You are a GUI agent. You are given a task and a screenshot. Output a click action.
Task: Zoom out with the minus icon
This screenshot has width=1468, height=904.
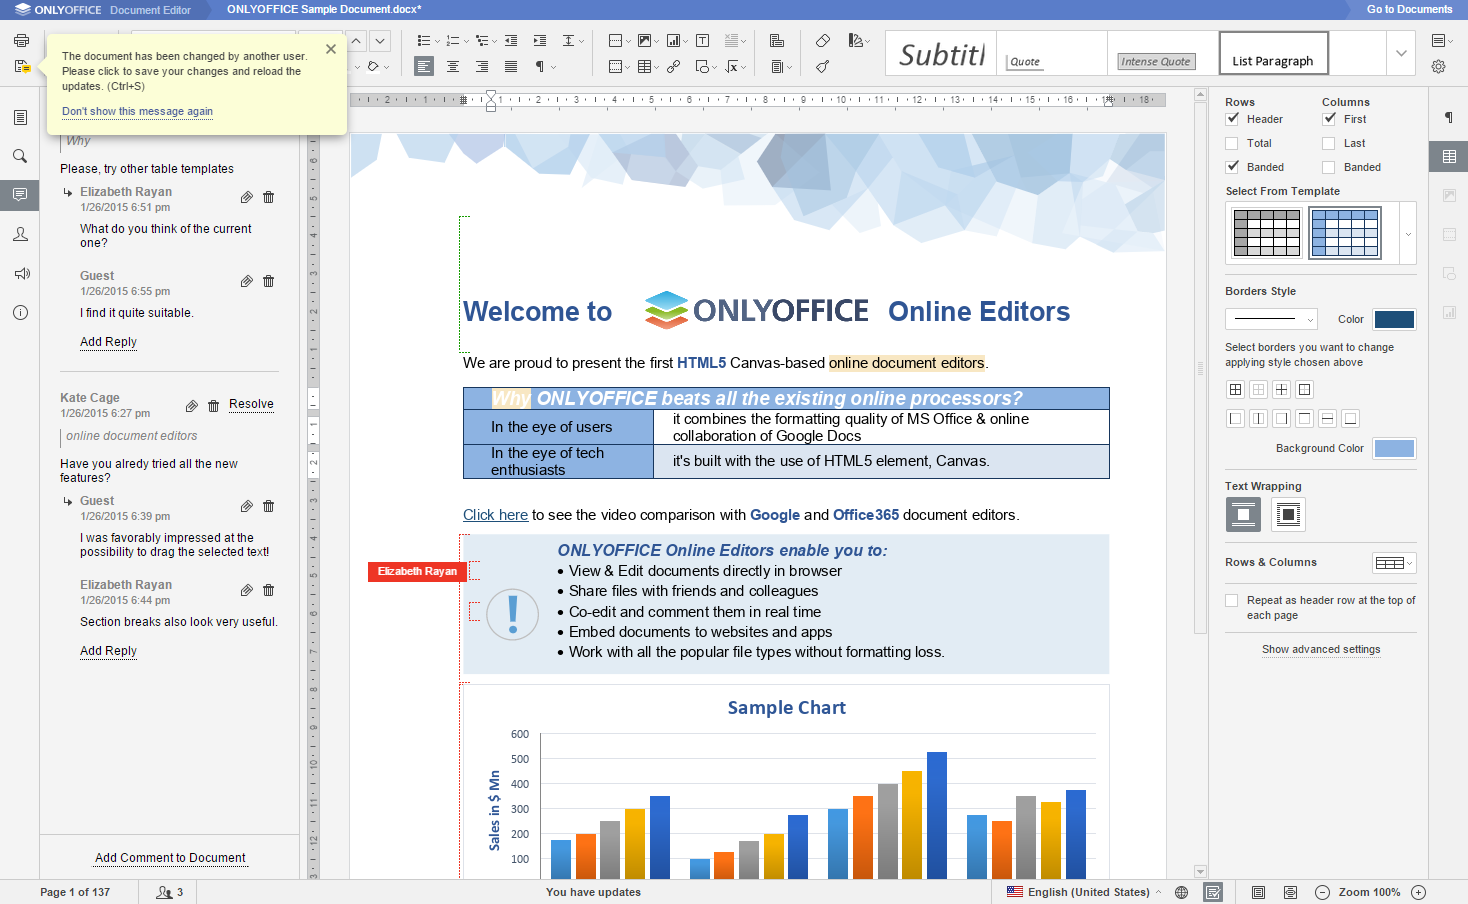[x=1322, y=892]
